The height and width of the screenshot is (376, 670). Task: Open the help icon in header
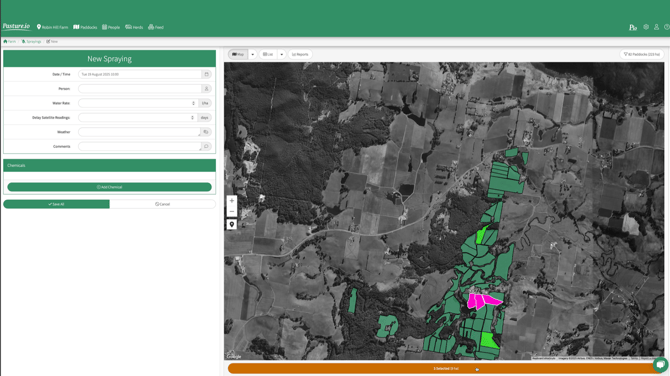pyautogui.click(x=667, y=27)
